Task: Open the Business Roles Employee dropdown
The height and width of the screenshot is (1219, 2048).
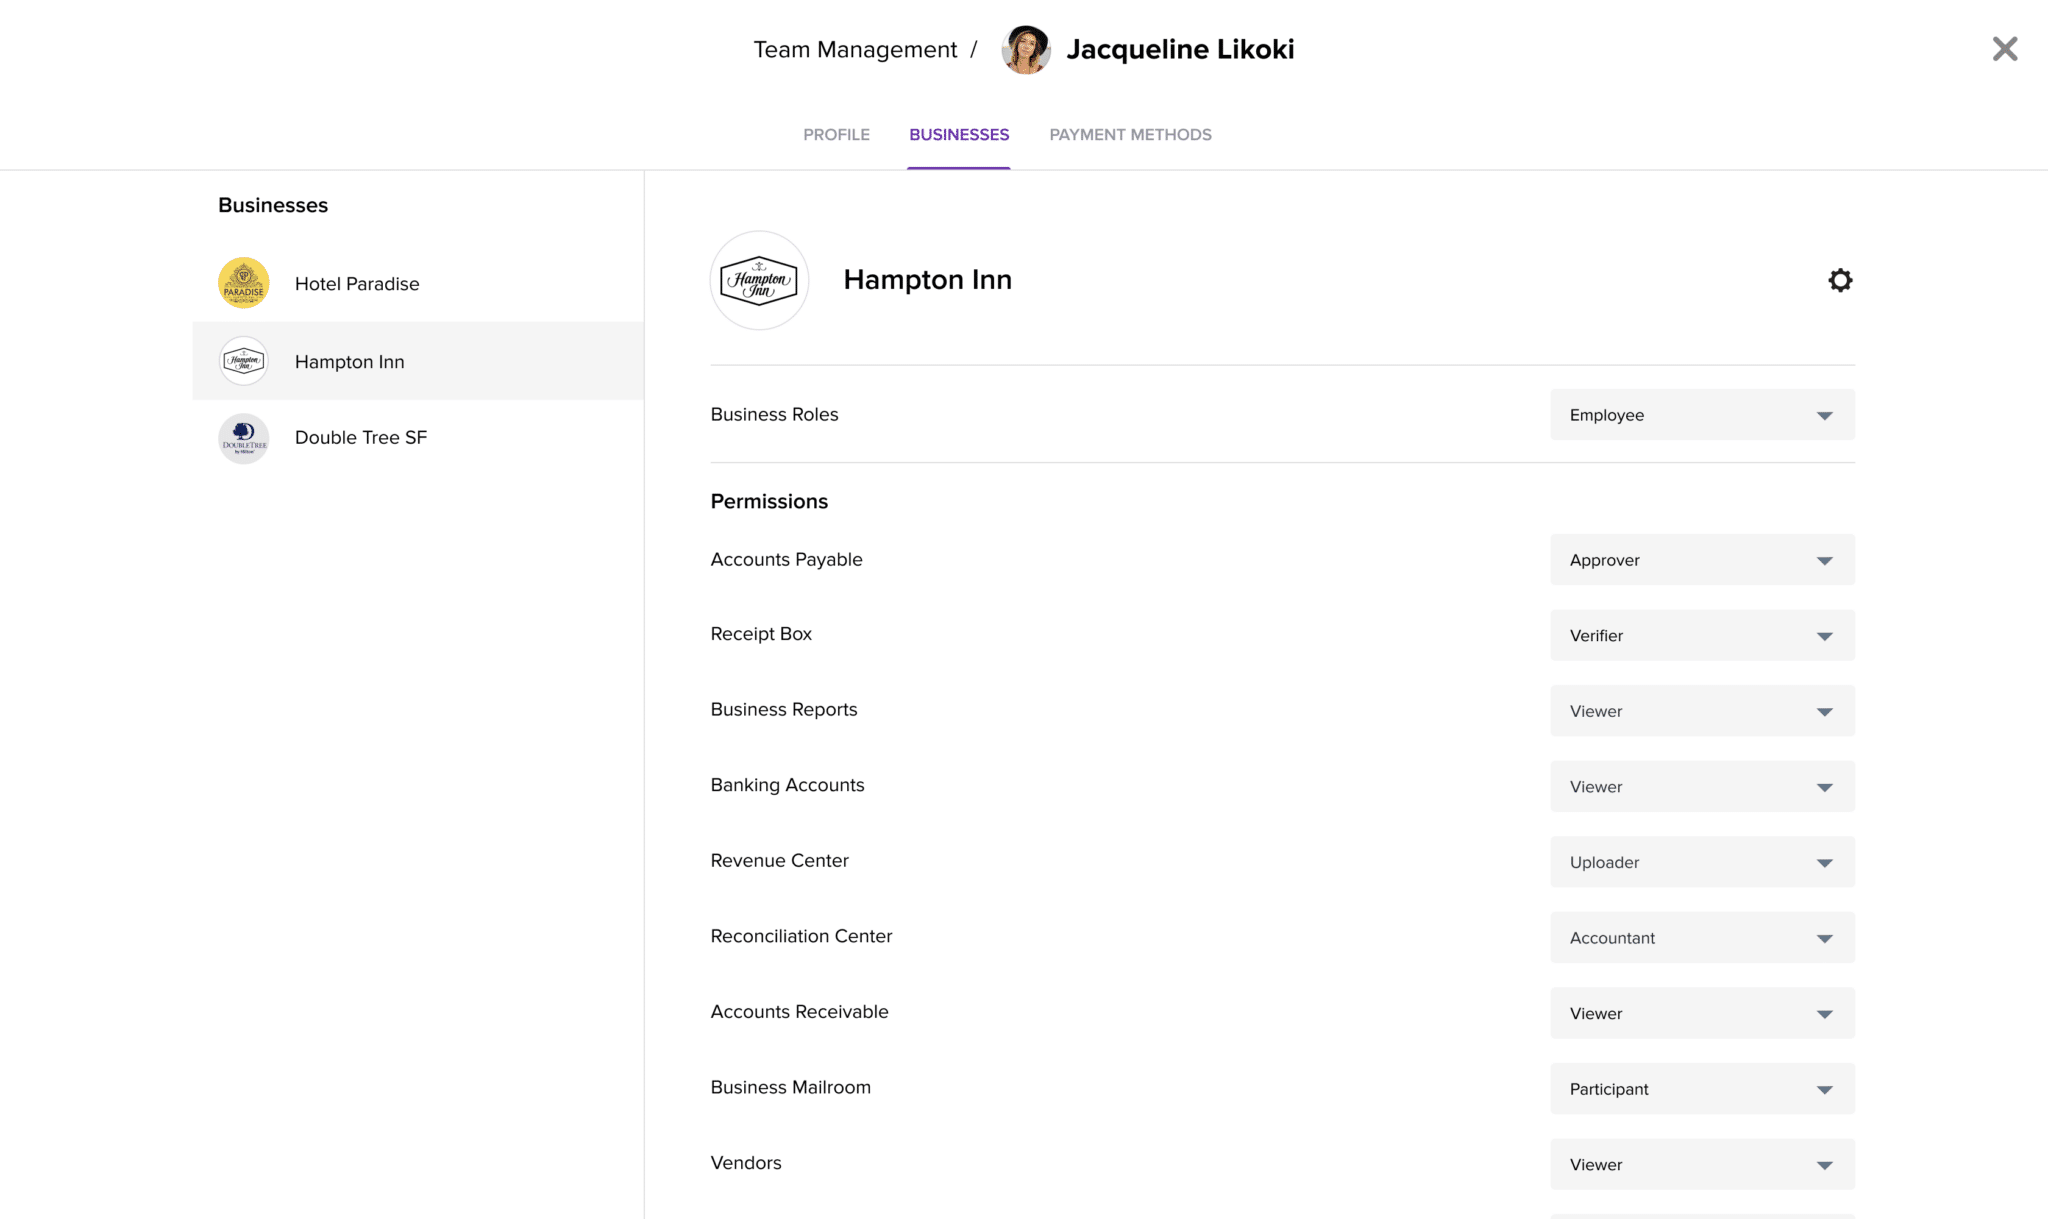Action: coord(1702,415)
